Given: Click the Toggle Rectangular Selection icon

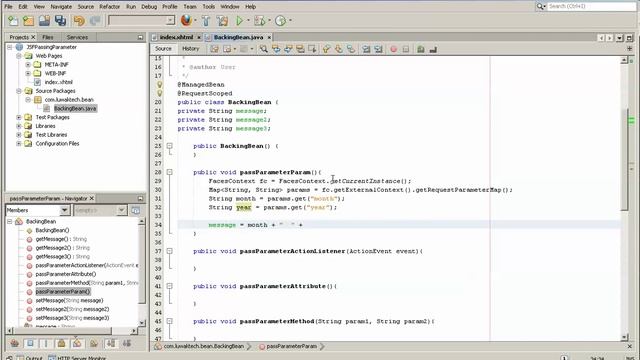Looking at the screenshot, I should (312, 49).
